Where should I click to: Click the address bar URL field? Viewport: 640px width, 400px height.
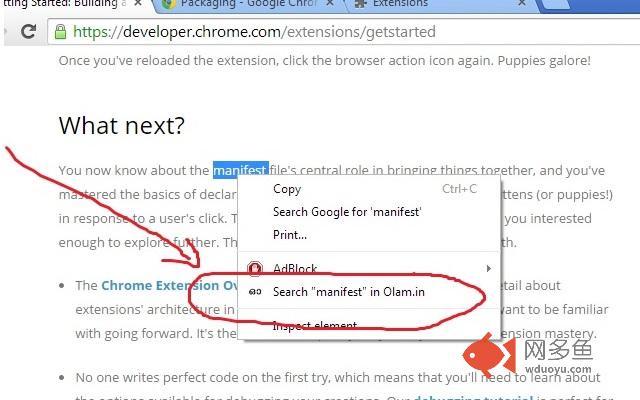[343, 32]
